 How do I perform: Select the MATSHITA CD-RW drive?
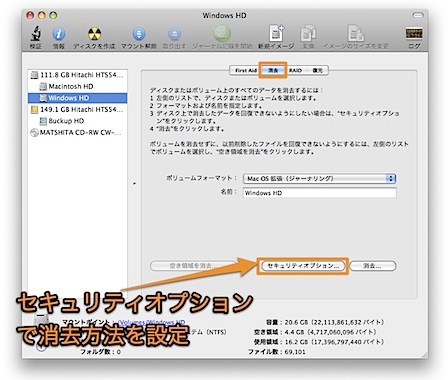[78, 132]
